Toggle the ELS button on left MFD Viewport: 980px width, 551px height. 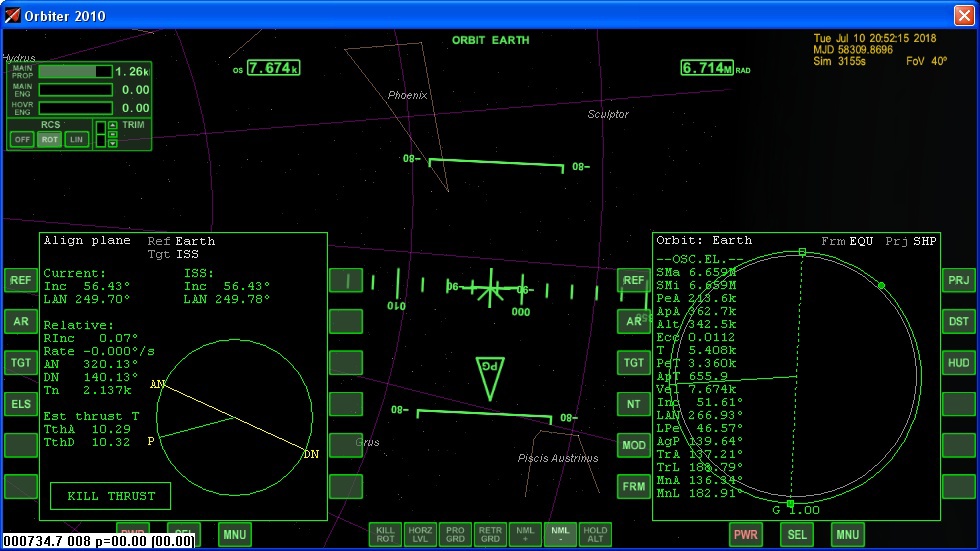tap(21, 404)
